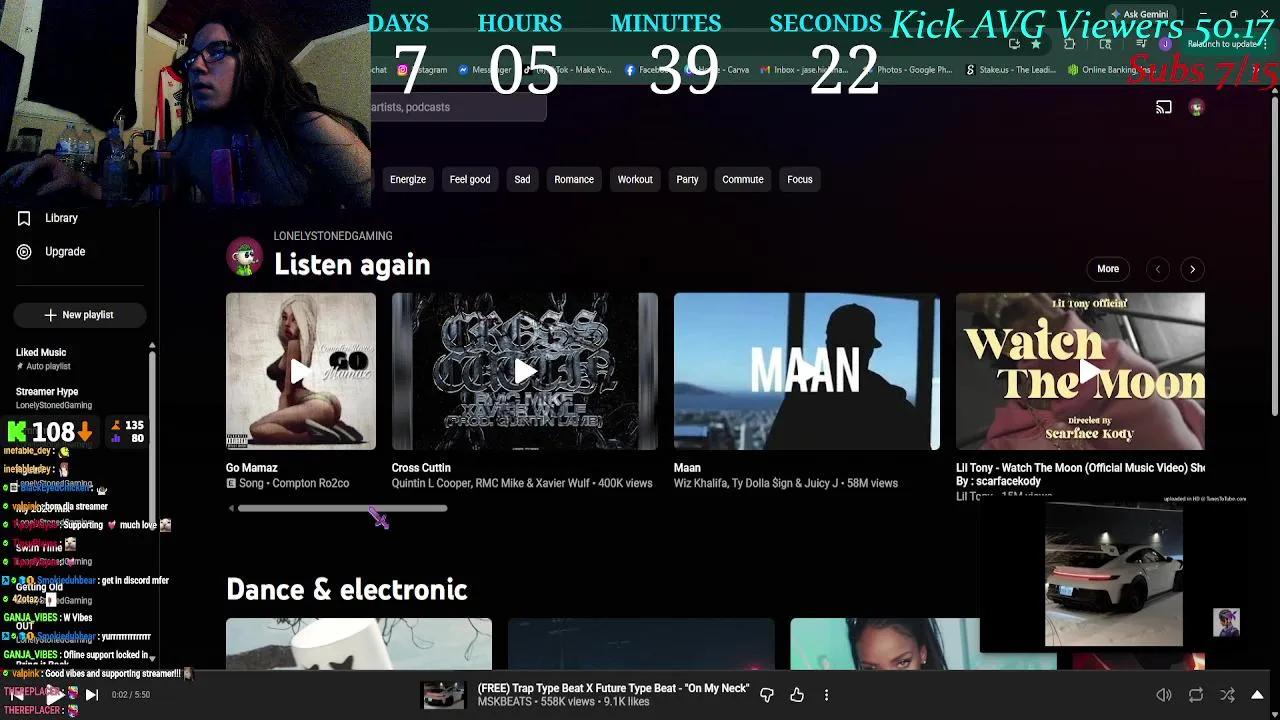Show next Listen again items
Image resolution: width=1280 pixels, height=720 pixels.
pos(1192,269)
